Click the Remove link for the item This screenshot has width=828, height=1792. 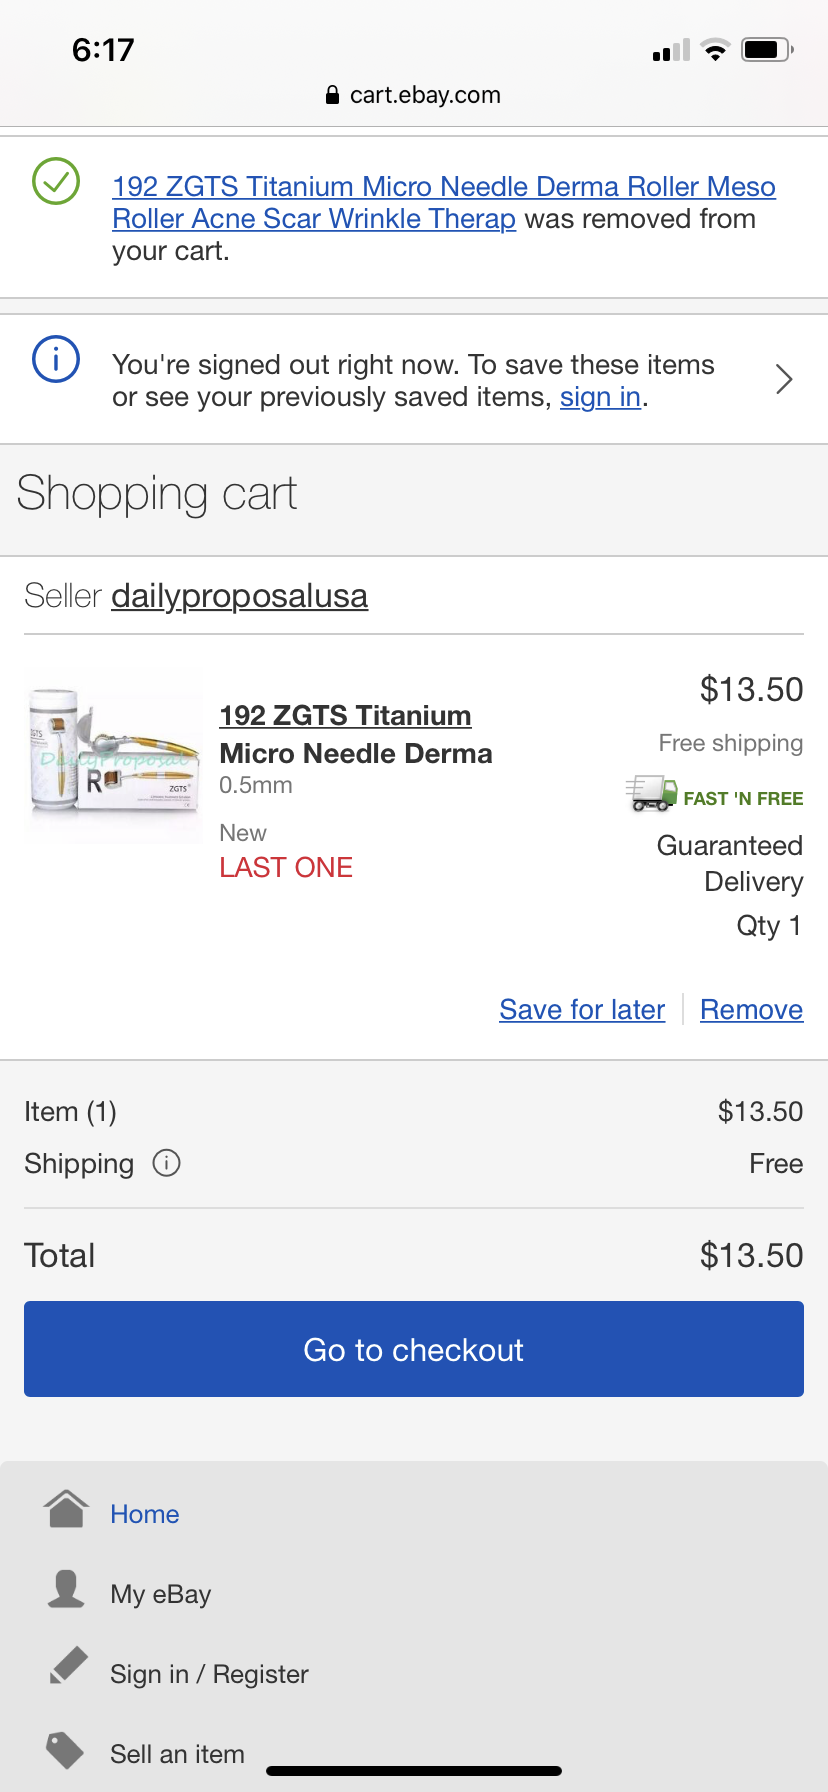751,1010
